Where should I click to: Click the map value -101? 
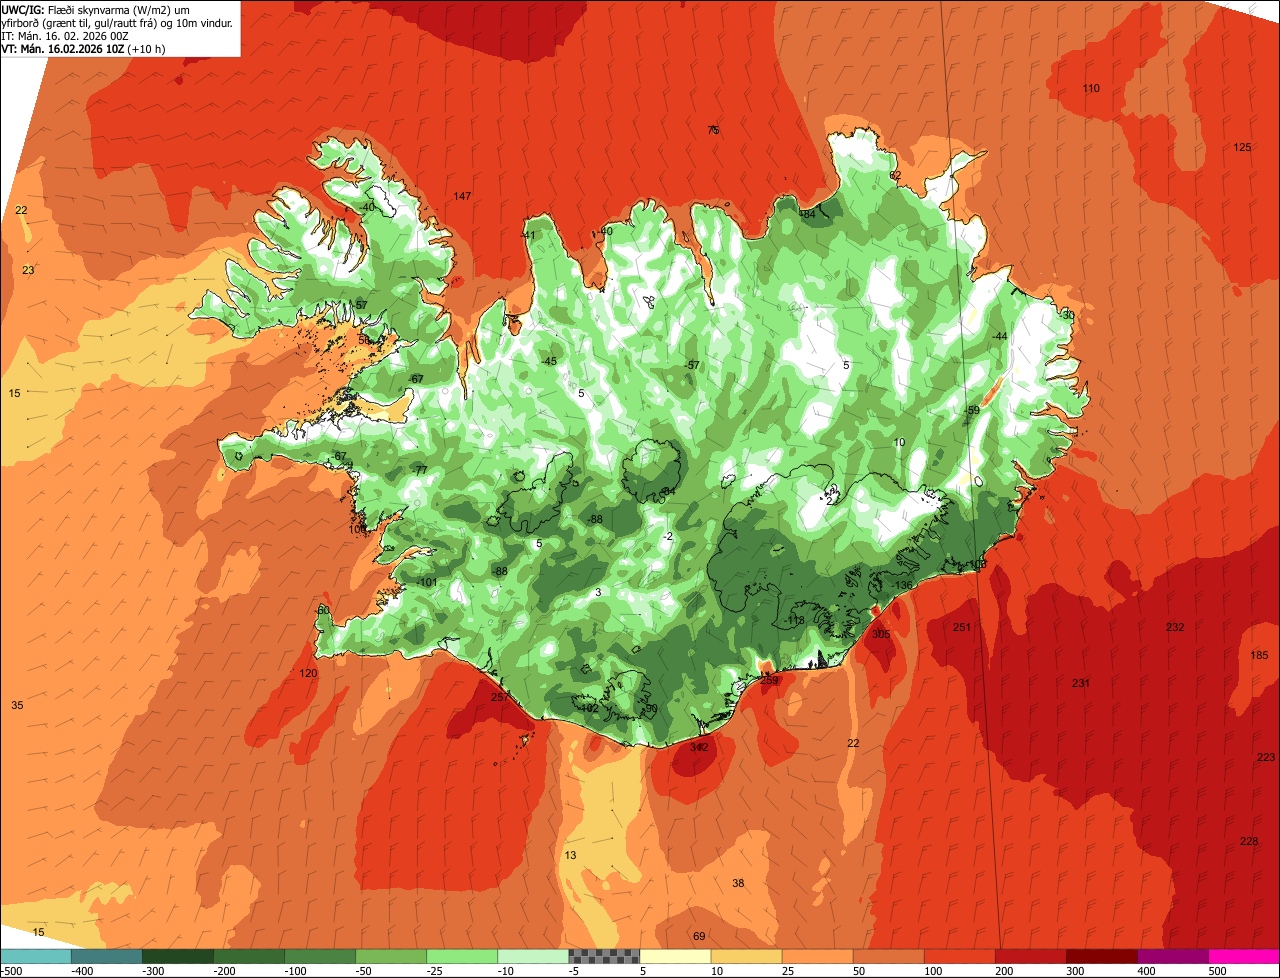427,583
